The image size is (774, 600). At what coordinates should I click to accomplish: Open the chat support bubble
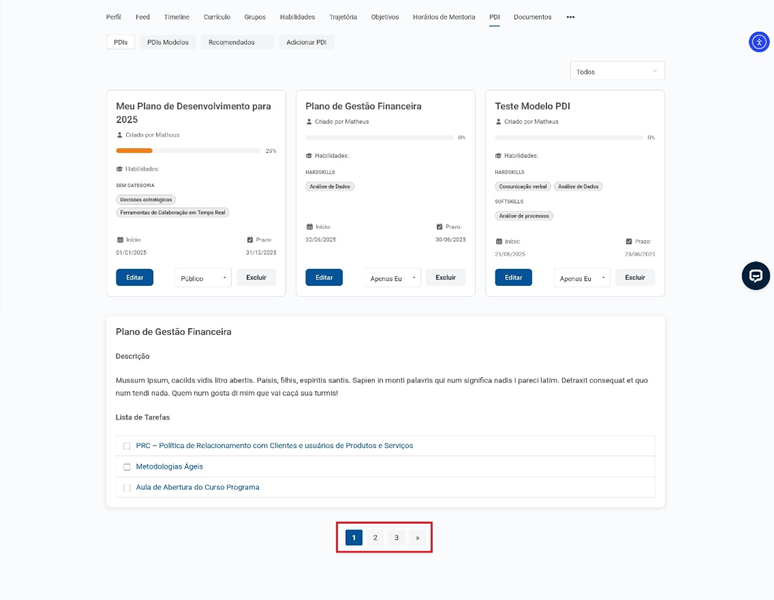755,276
